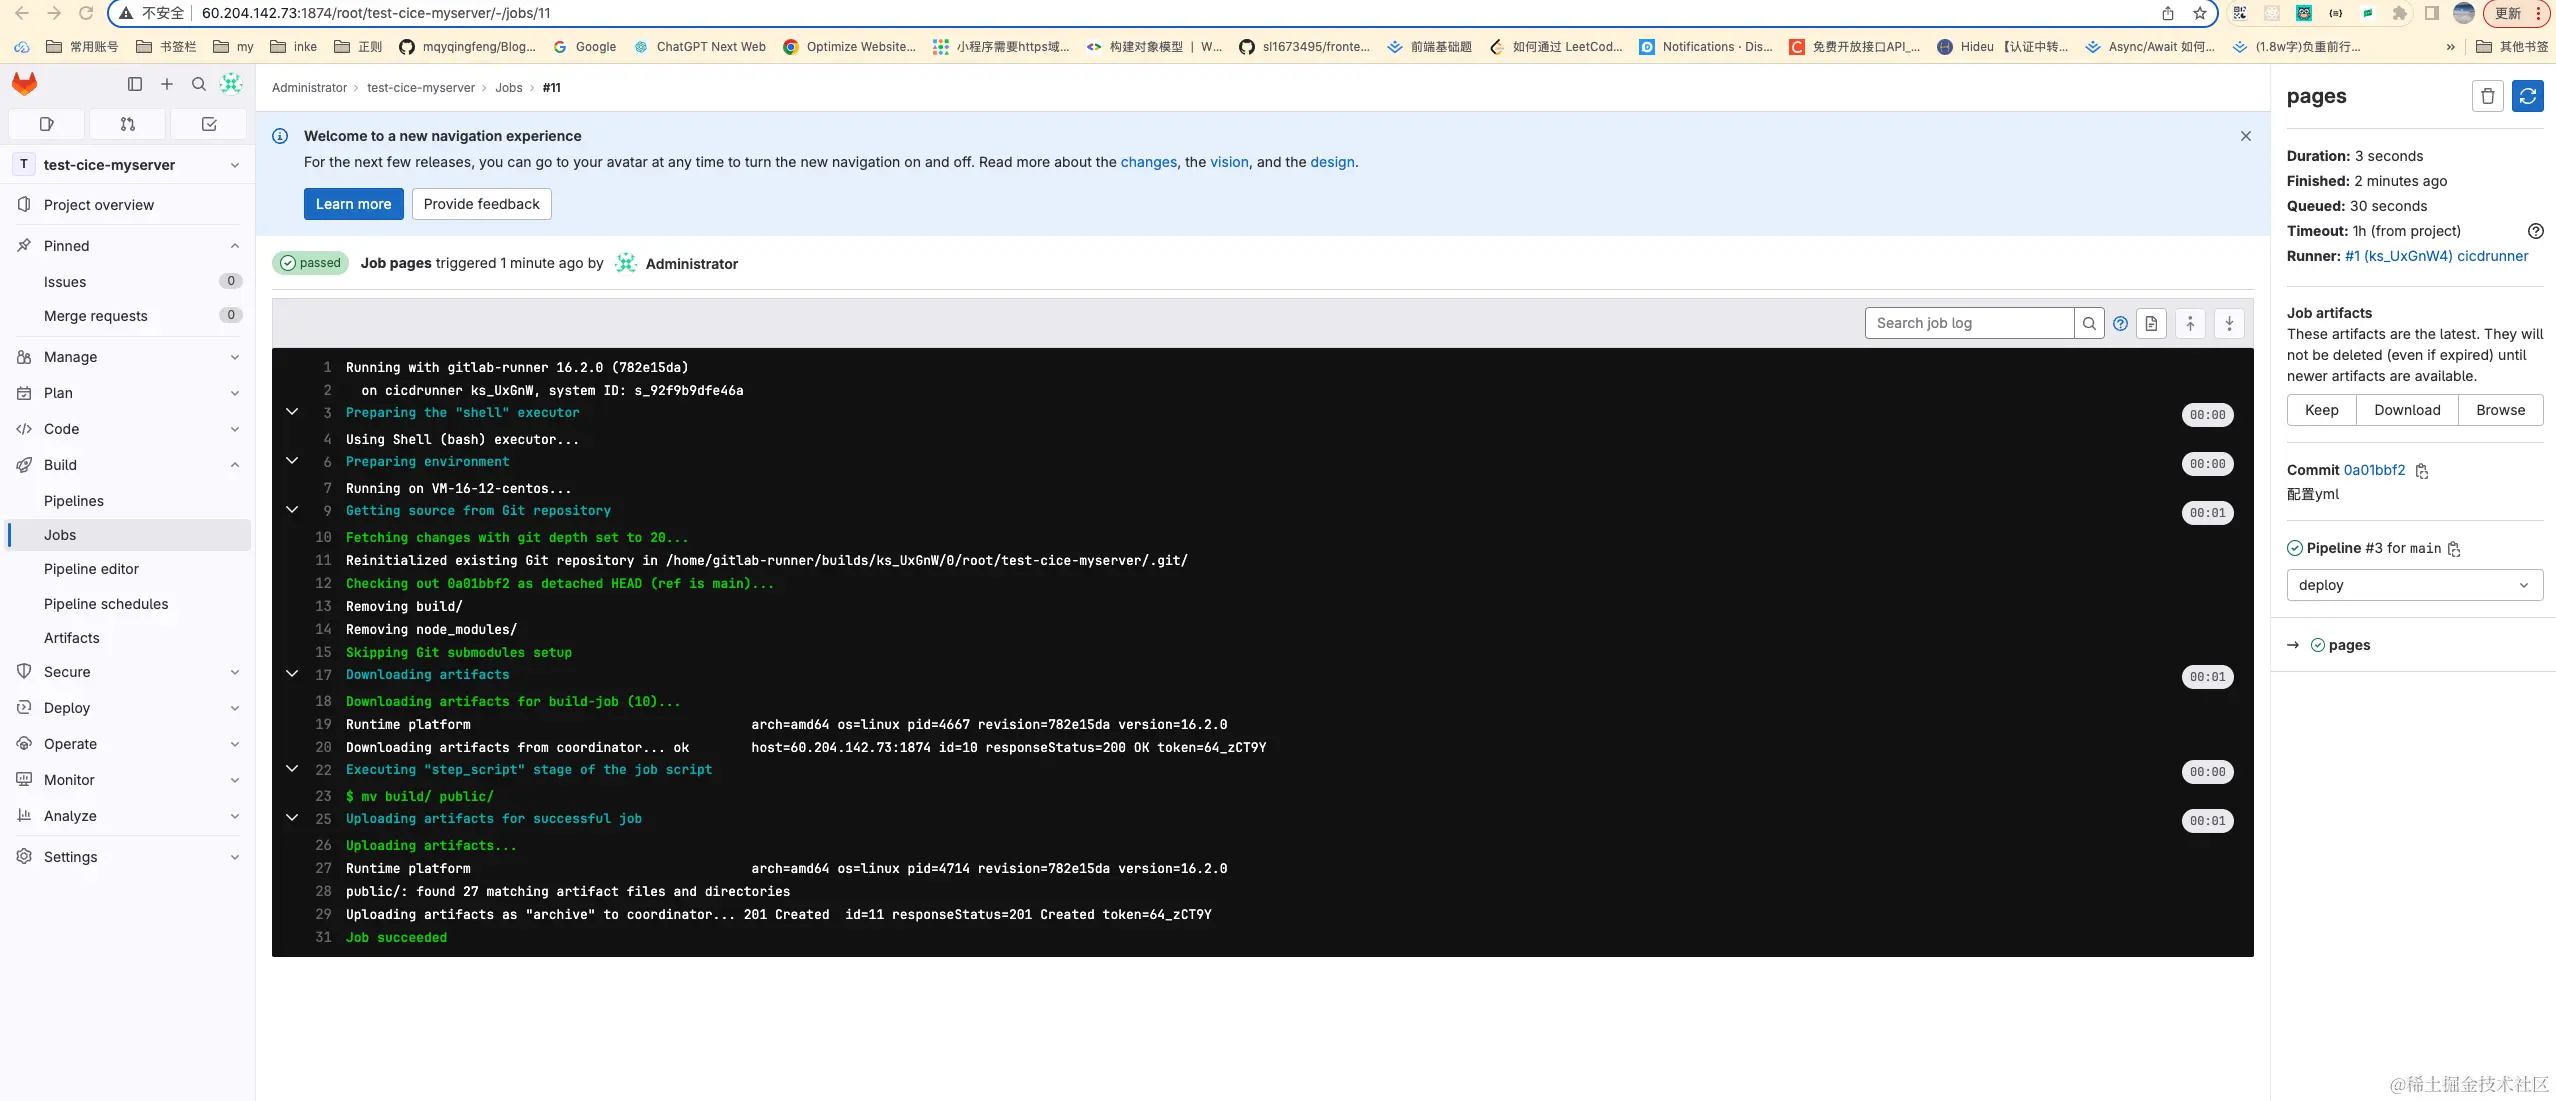The height and width of the screenshot is (1101, 2556).
Task: Focus the Search job log field
Action: tap(1968, 323)
